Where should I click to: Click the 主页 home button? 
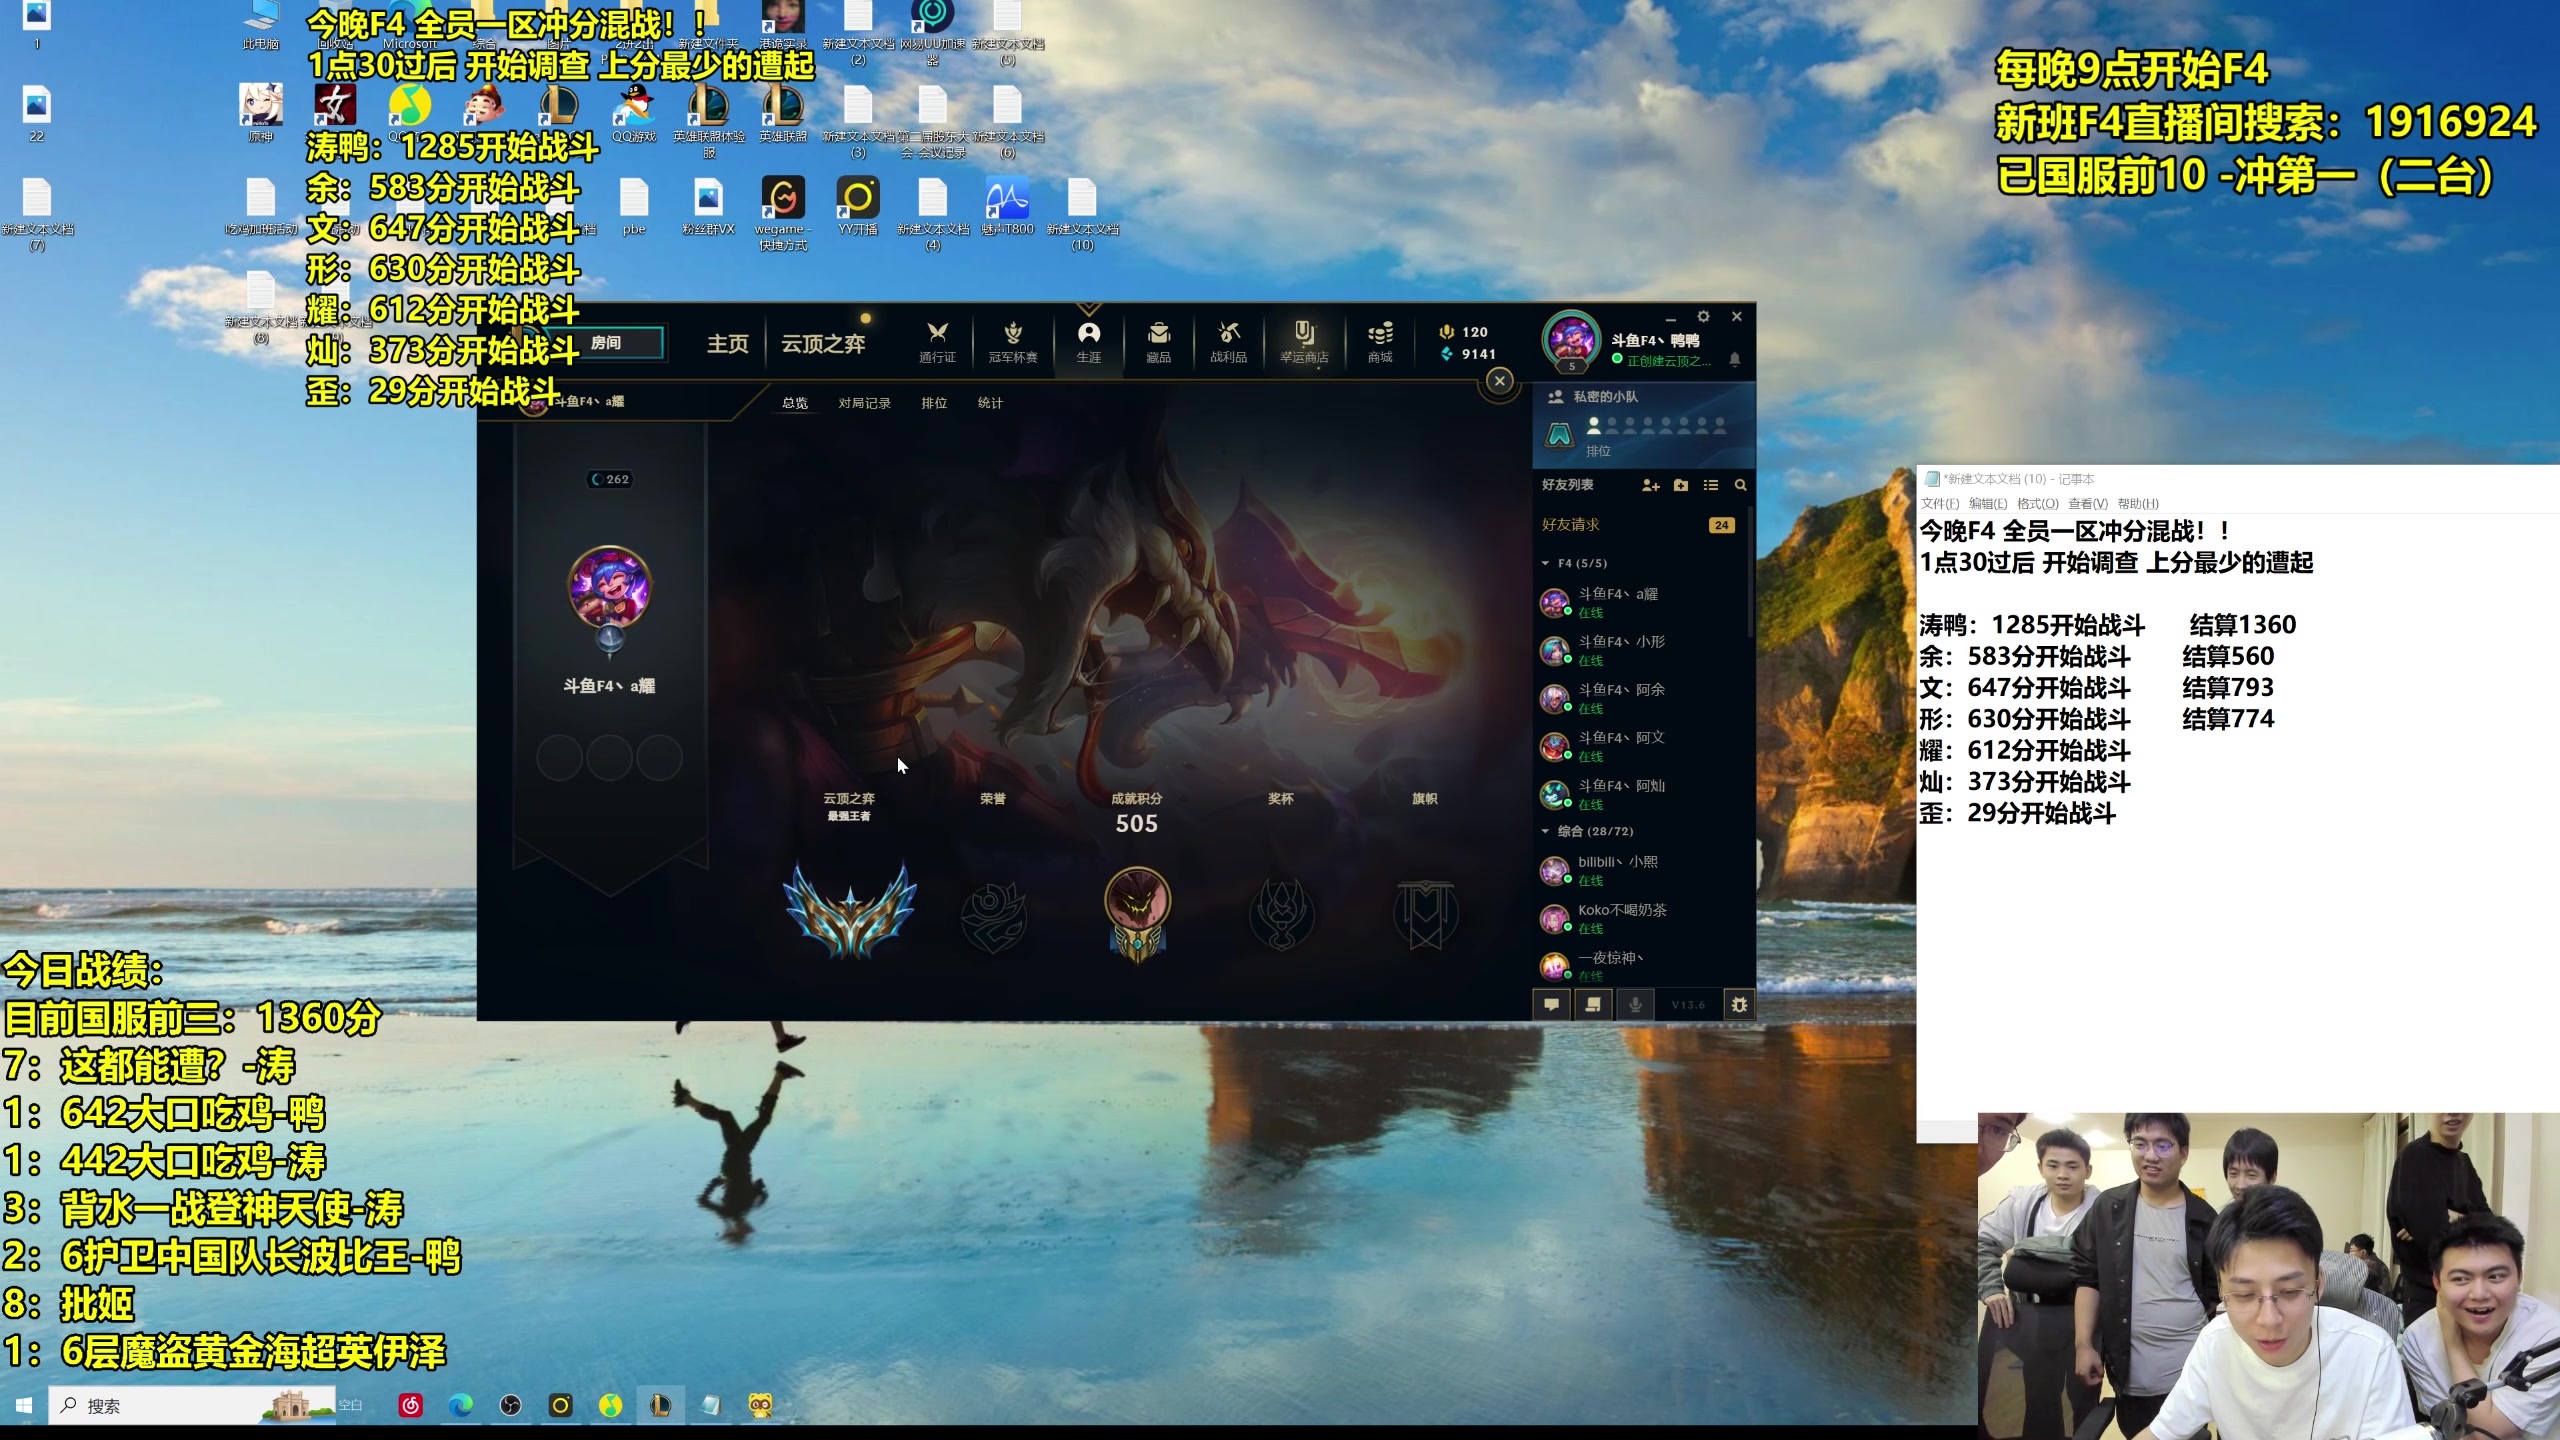click(x=727, y=344)
